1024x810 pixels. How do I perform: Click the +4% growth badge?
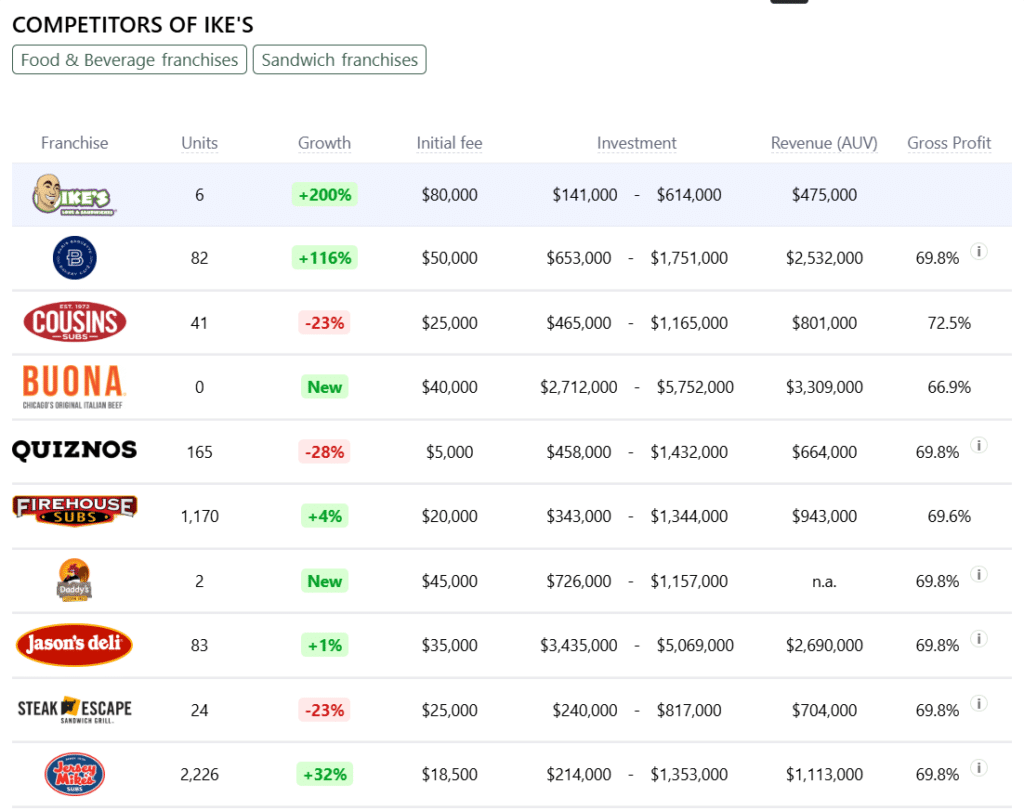[325, 516]
